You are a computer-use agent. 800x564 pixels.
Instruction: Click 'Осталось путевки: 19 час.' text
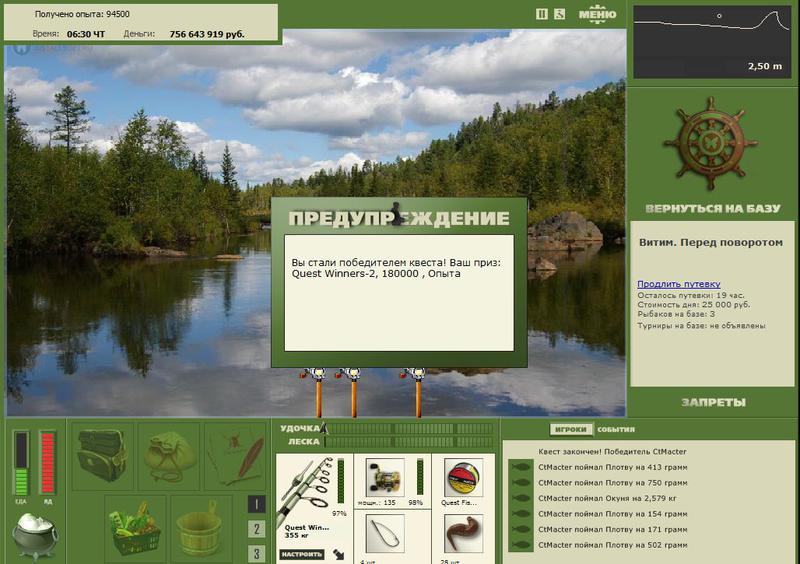(x=691, y=295)
